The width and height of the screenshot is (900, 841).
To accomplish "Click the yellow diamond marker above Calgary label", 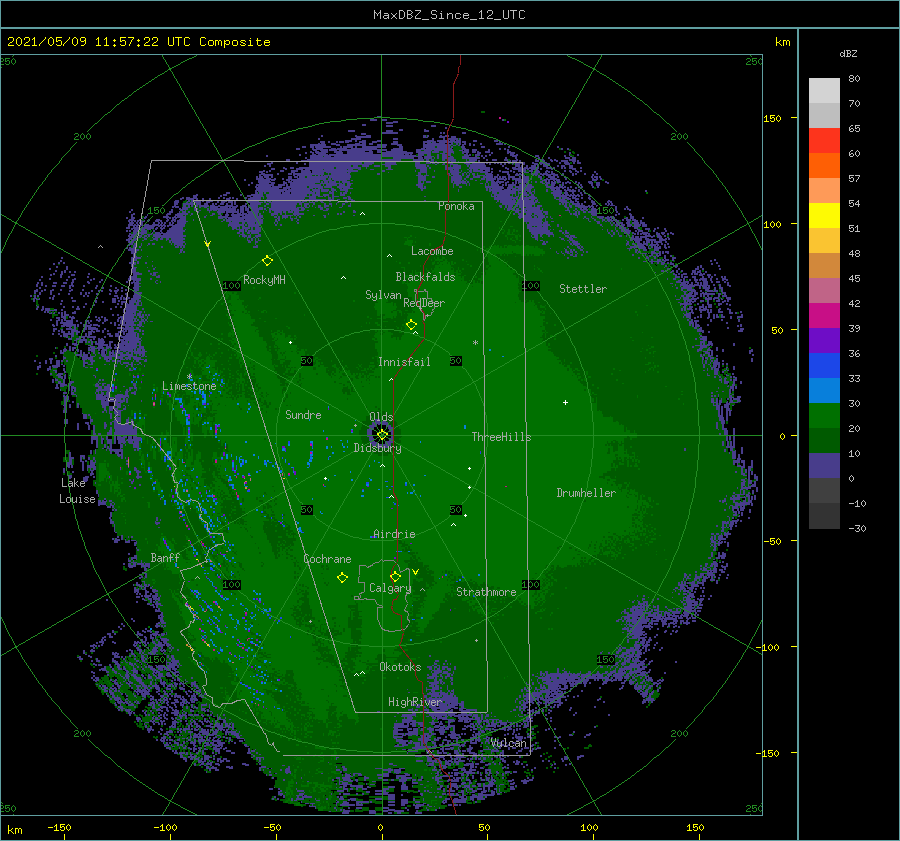I will point(395,576).
